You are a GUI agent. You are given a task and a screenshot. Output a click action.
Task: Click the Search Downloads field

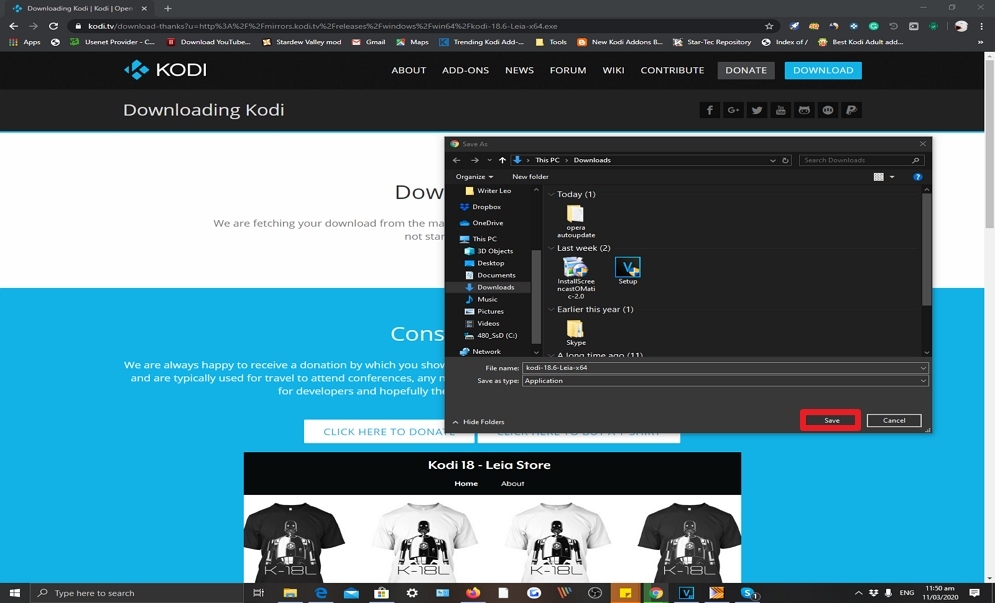point(860,160)
